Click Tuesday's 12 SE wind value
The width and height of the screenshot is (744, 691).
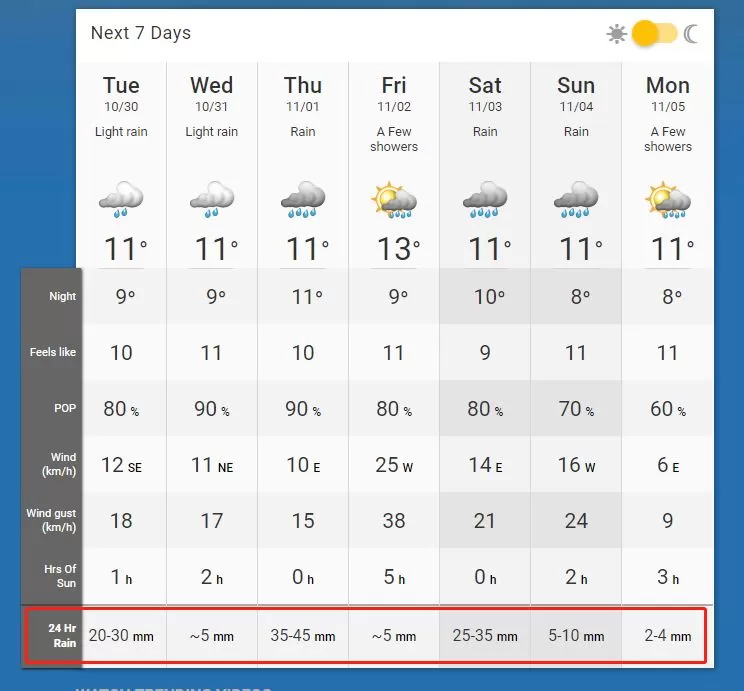tap(121, 465)
